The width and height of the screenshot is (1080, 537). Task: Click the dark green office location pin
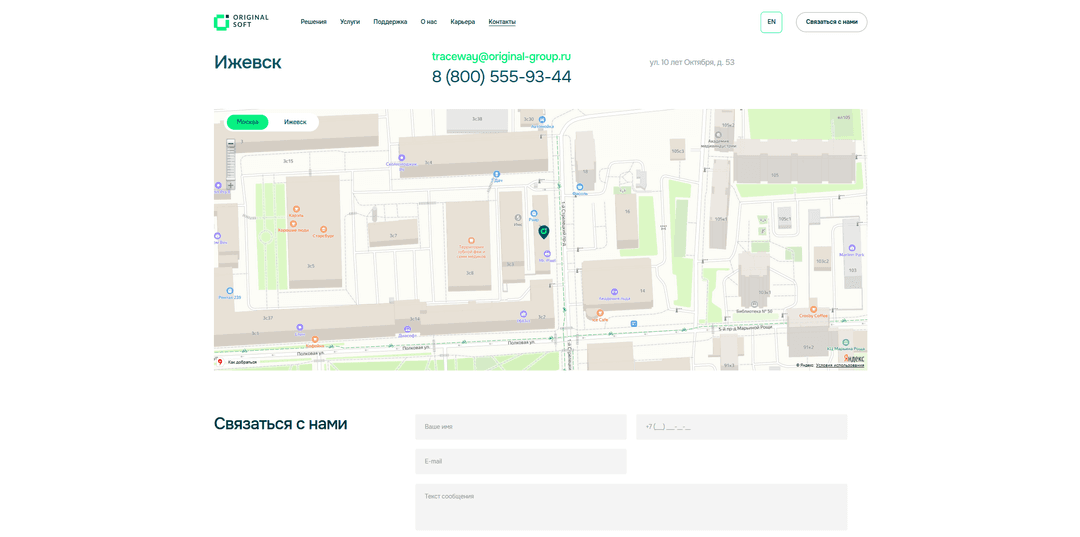pyautogui.click(x=543, y=232)
